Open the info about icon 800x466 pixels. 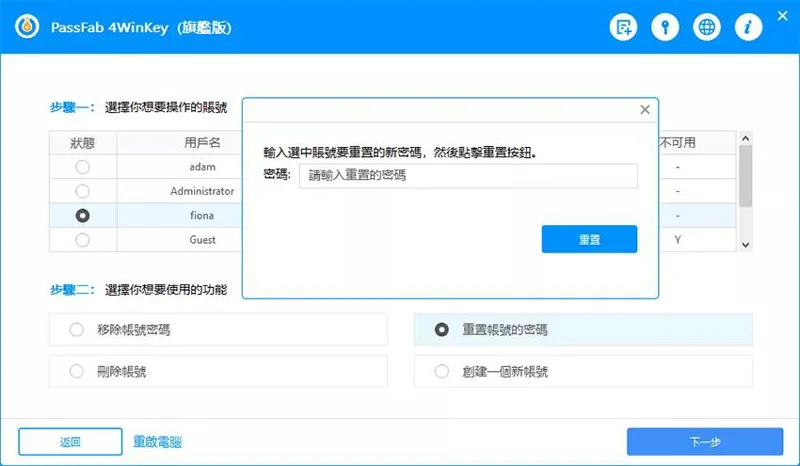tap(748, 27)
